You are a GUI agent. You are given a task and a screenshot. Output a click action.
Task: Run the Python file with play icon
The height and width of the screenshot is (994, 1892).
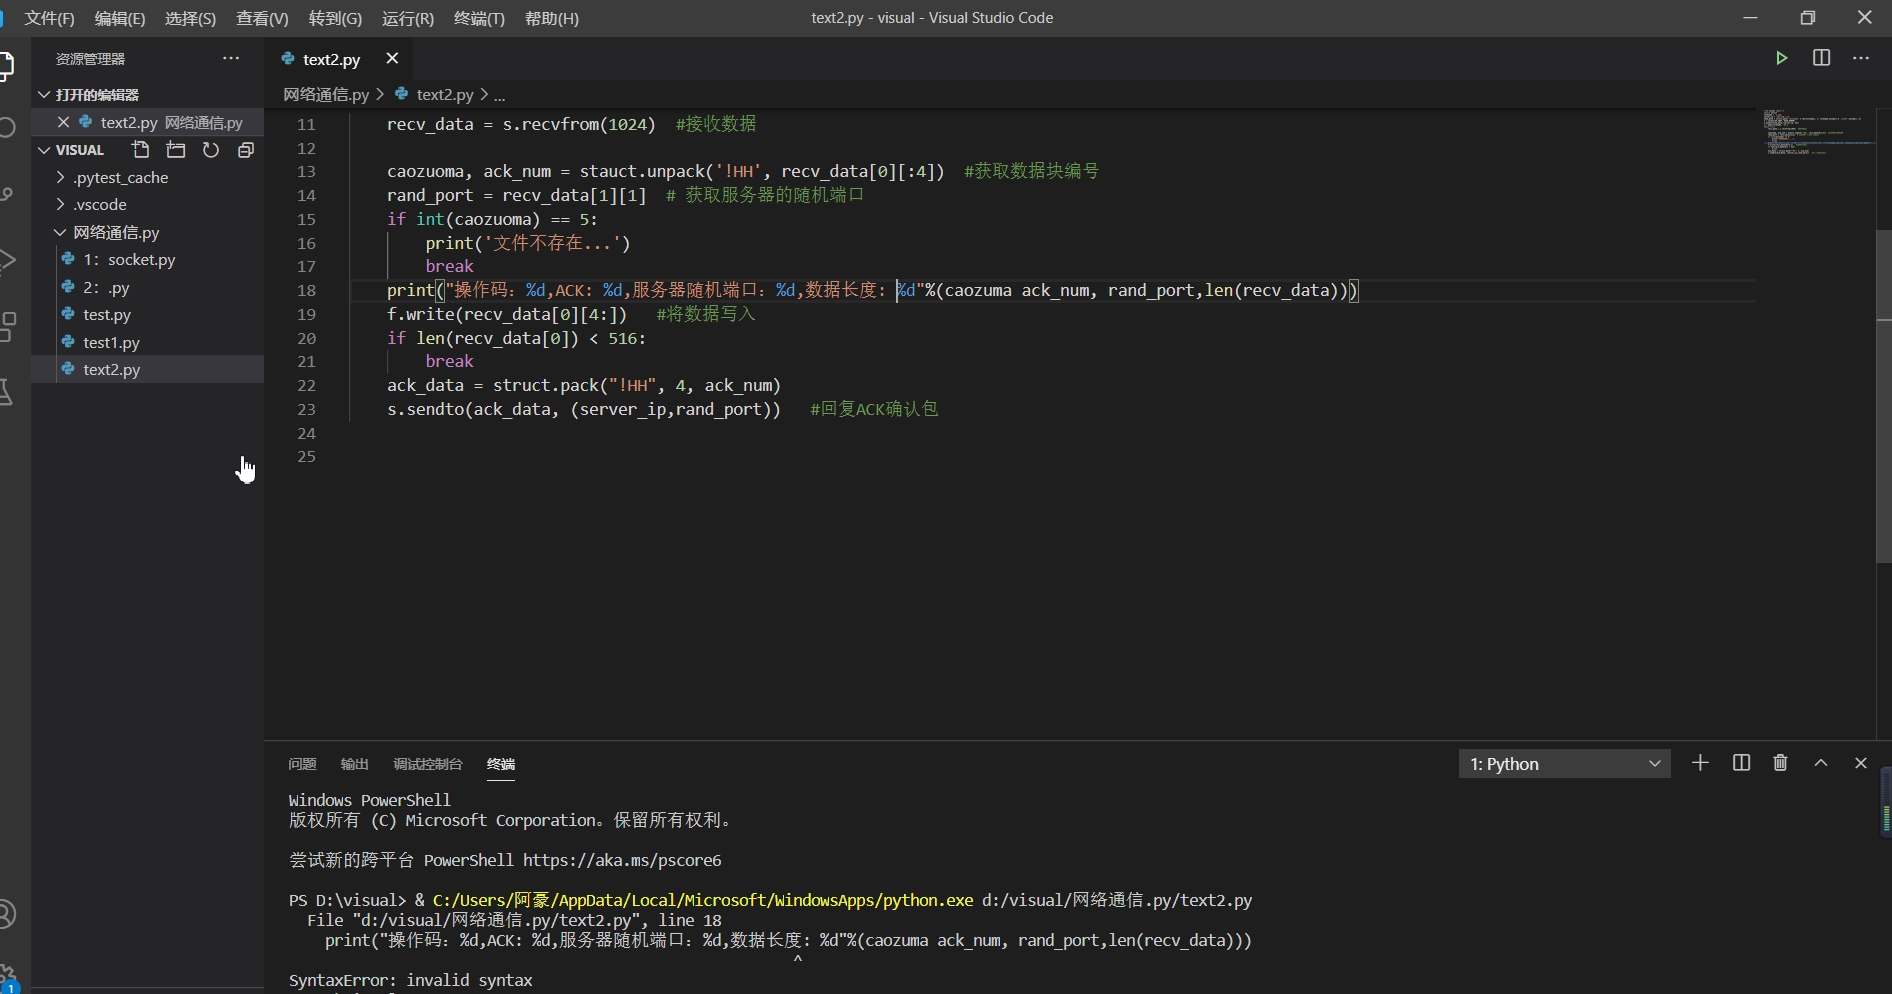point(1781,58)
